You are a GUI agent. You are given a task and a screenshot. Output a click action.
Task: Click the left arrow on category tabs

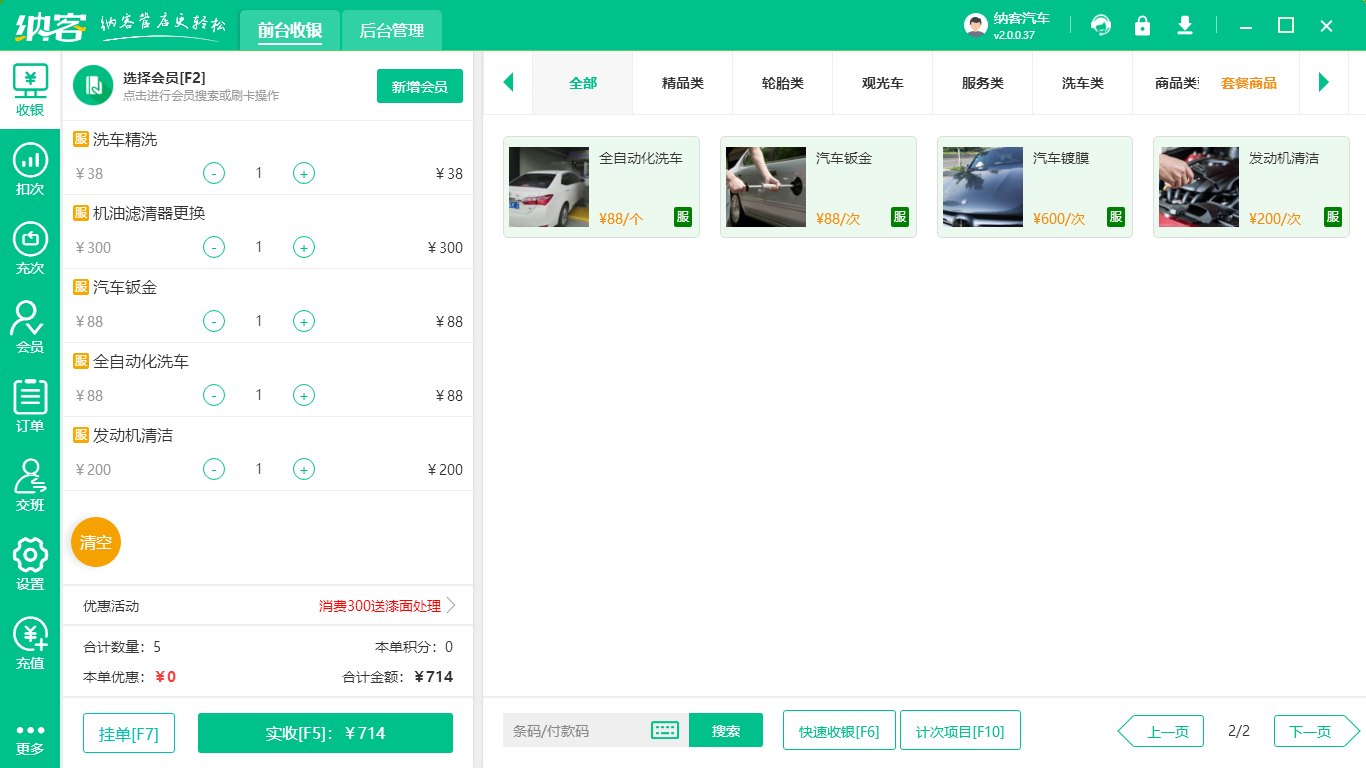509,84
